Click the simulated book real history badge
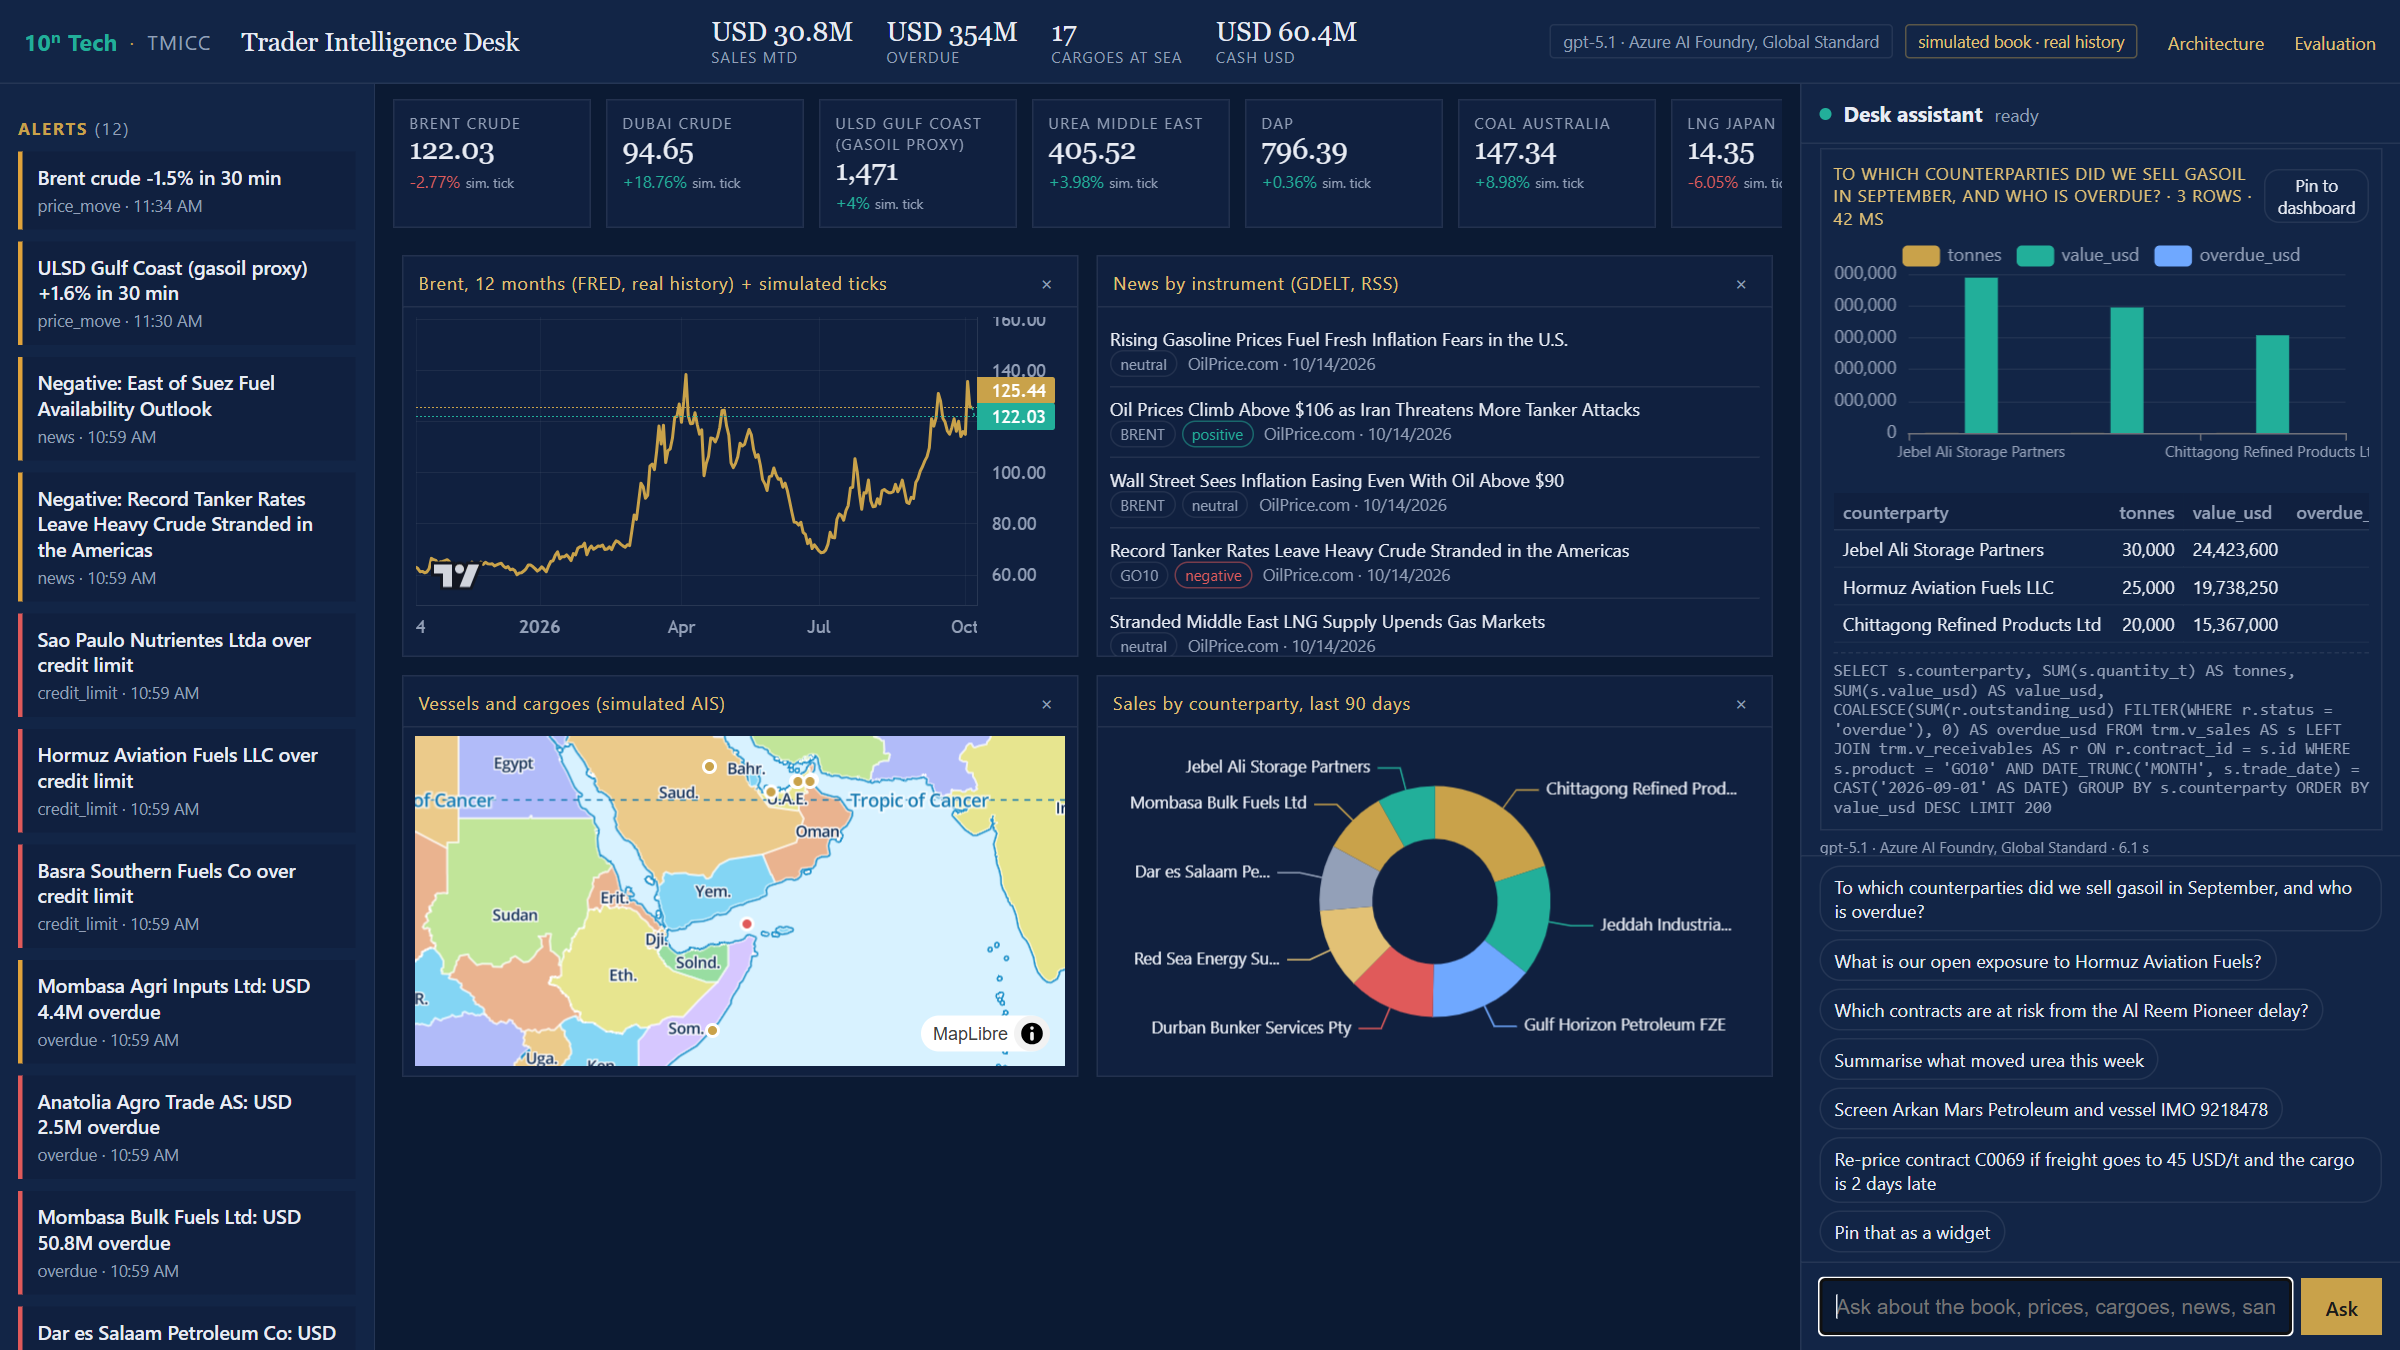Viewport: 2400px width, 1350px height. click(x=2020, y=42)
